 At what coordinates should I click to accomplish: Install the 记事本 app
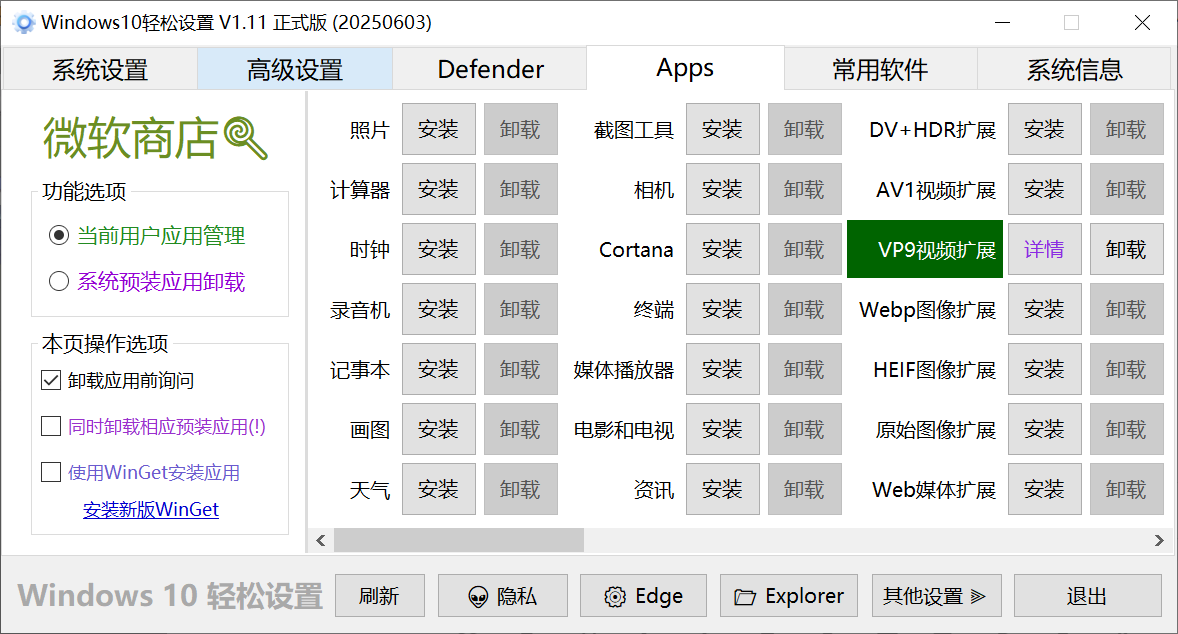coord(439,370)
